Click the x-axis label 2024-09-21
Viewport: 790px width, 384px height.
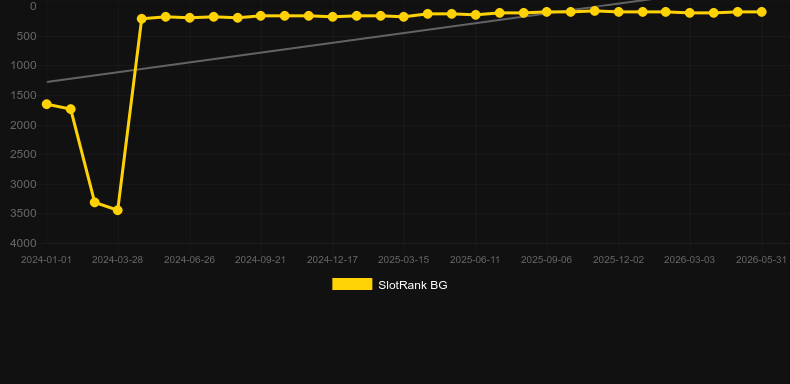260,260
